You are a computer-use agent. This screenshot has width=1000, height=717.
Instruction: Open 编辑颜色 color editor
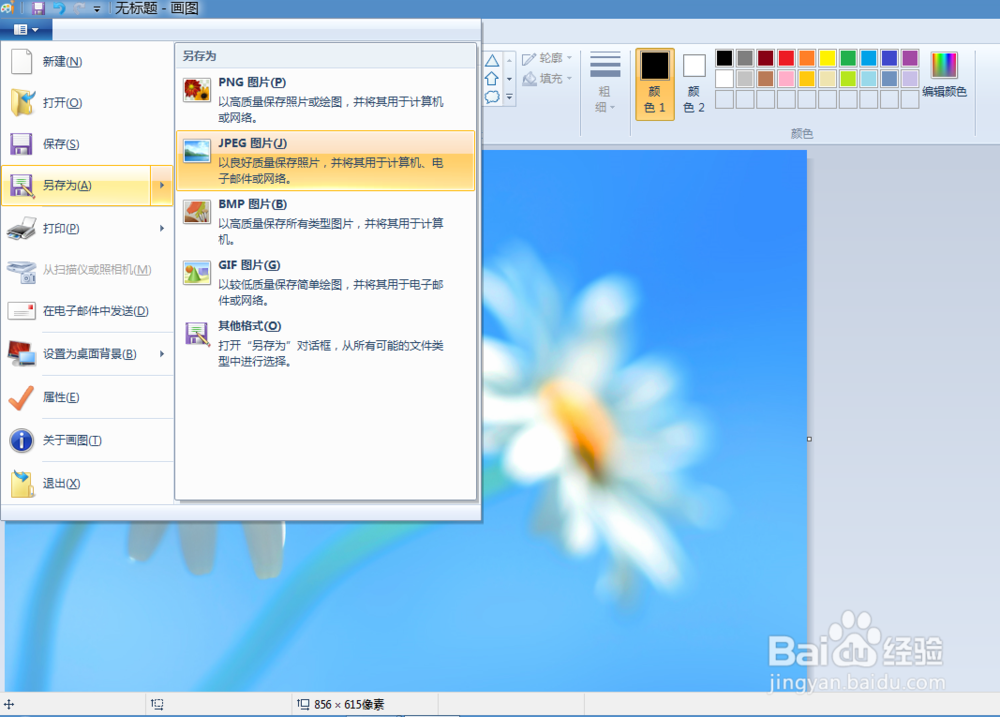tap(945, 74)
